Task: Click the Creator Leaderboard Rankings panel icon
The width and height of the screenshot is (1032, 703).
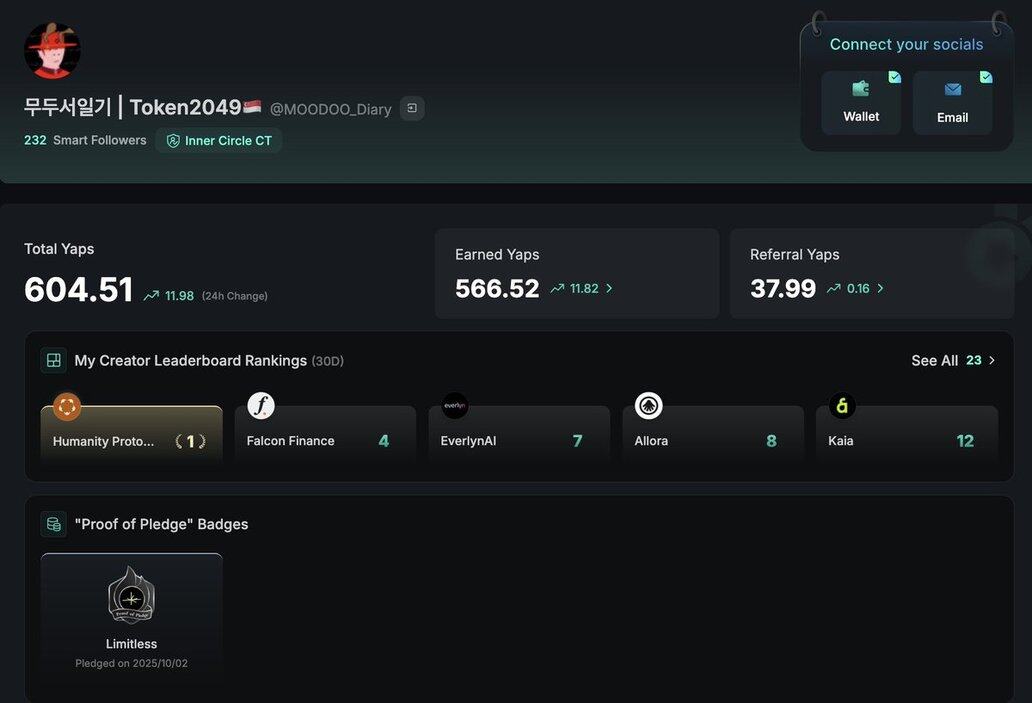Action: 54,360
